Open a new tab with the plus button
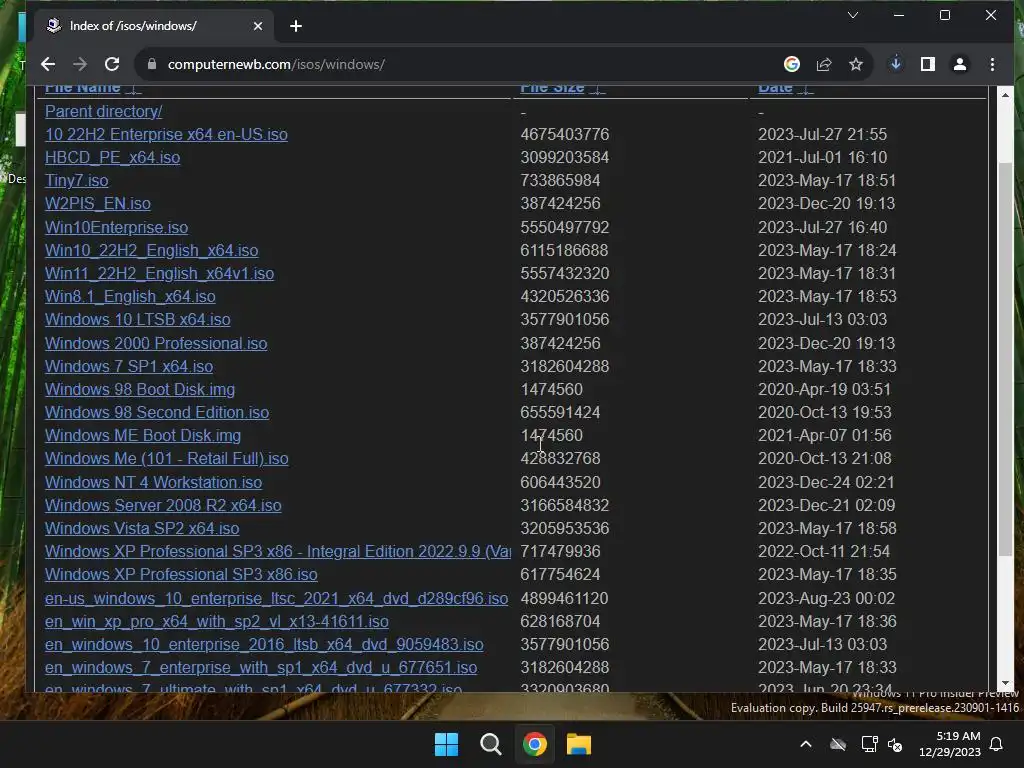Viewport: 1024px width, 768px height. 296,26
